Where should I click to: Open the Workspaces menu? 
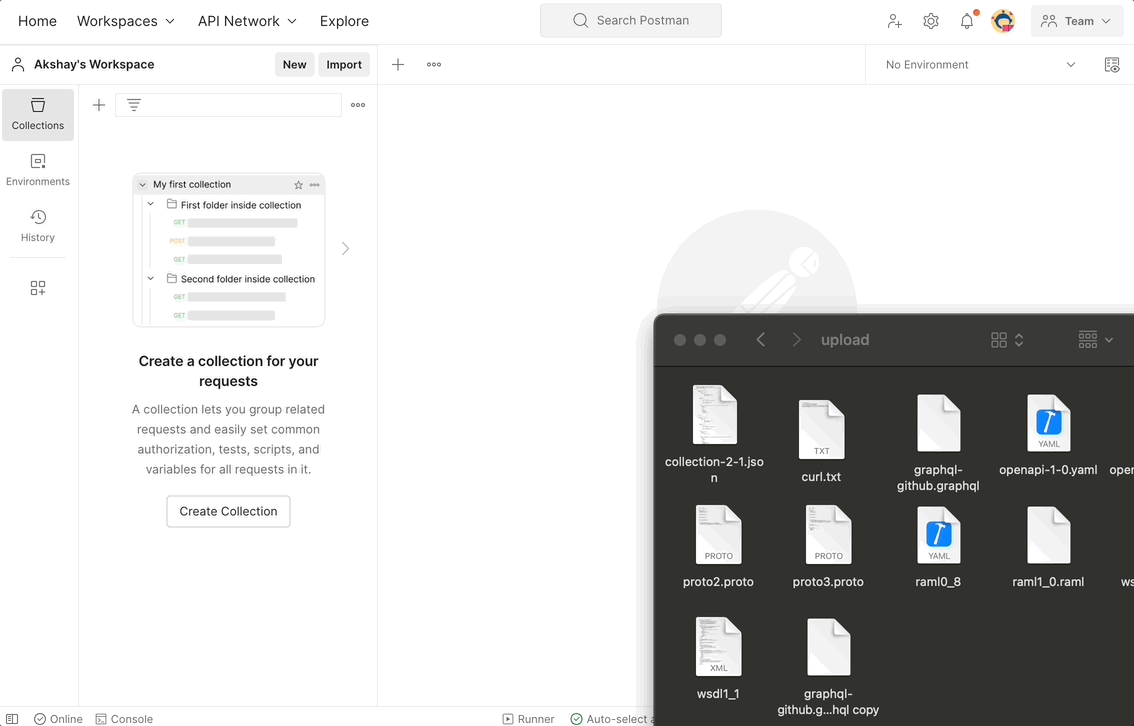click(x=126, y=20)
